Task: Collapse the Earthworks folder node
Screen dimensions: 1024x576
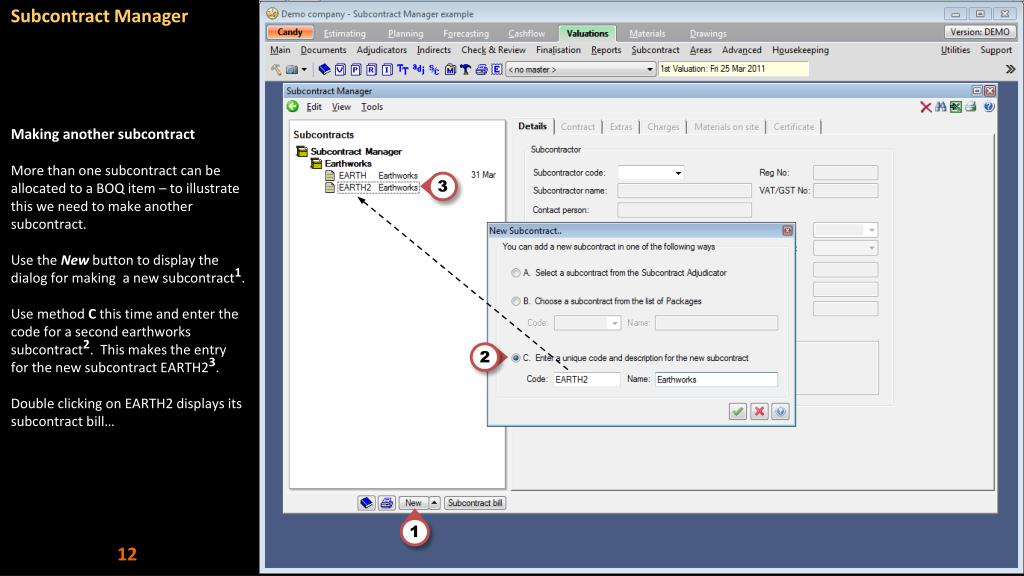Action: coord(316,163)
